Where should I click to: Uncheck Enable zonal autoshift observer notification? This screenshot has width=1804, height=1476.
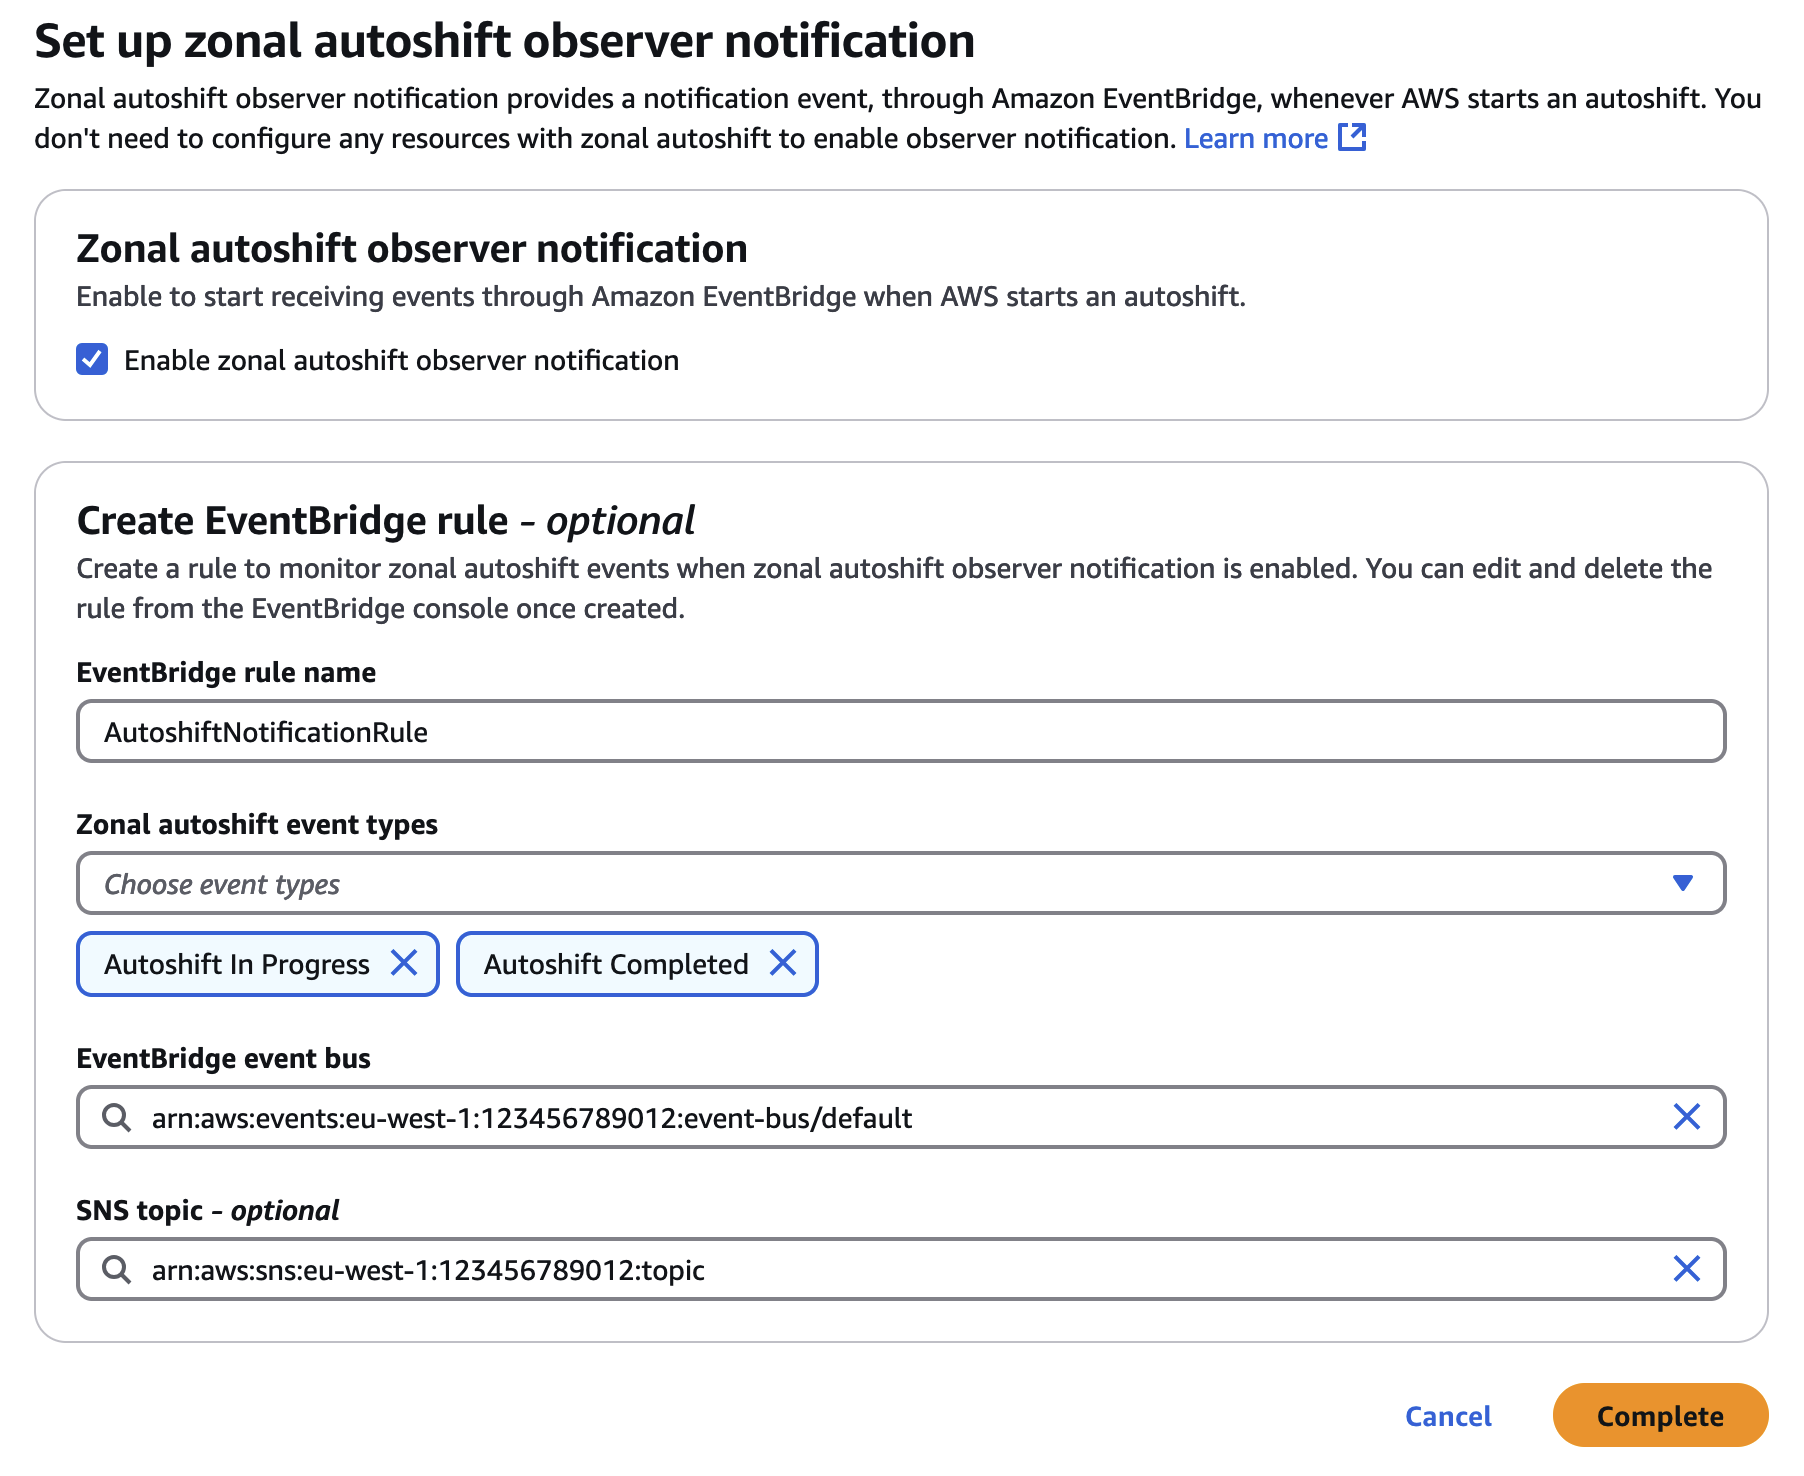tap(91, 359)
